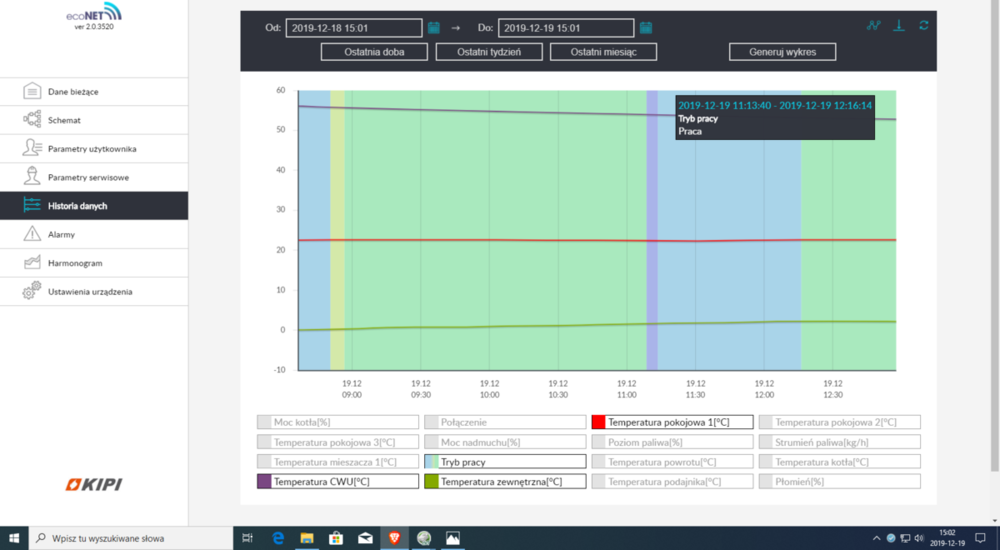The image size is (1000, 550).
Task: Open the Windows notification center
Action: [x=986, y=538]
